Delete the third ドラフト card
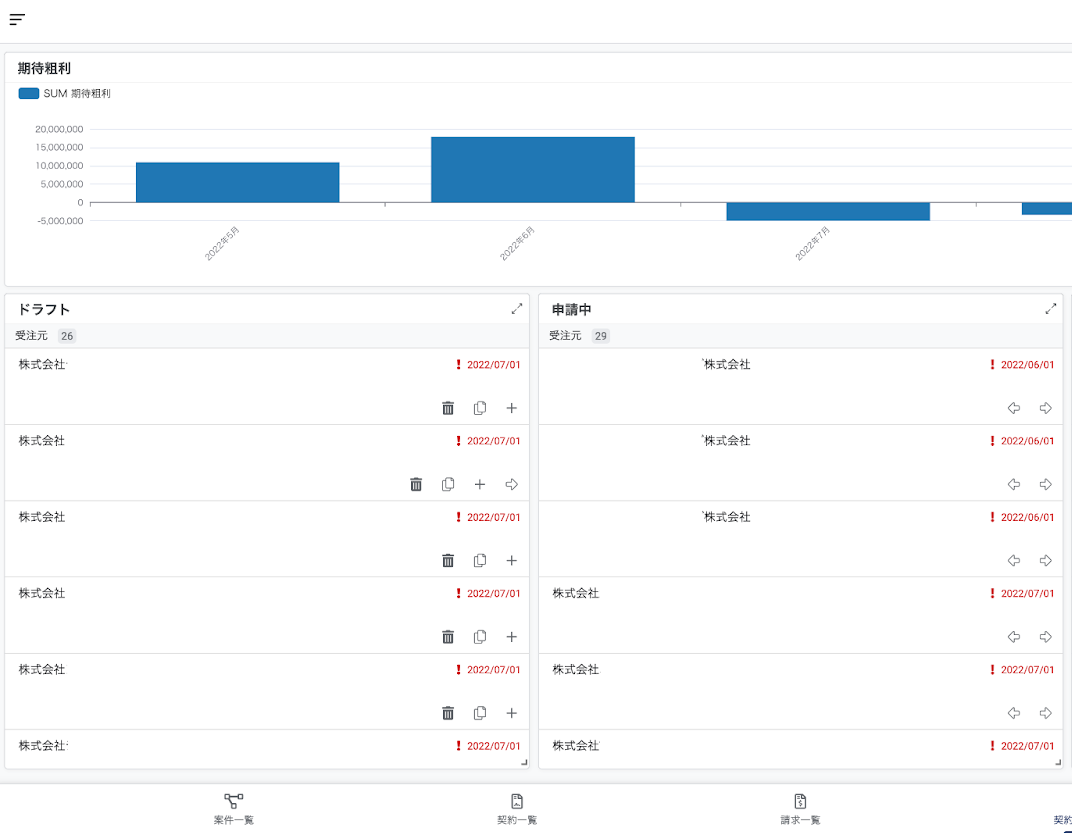This screenshot has height=833, width=1072. point(448,561)
